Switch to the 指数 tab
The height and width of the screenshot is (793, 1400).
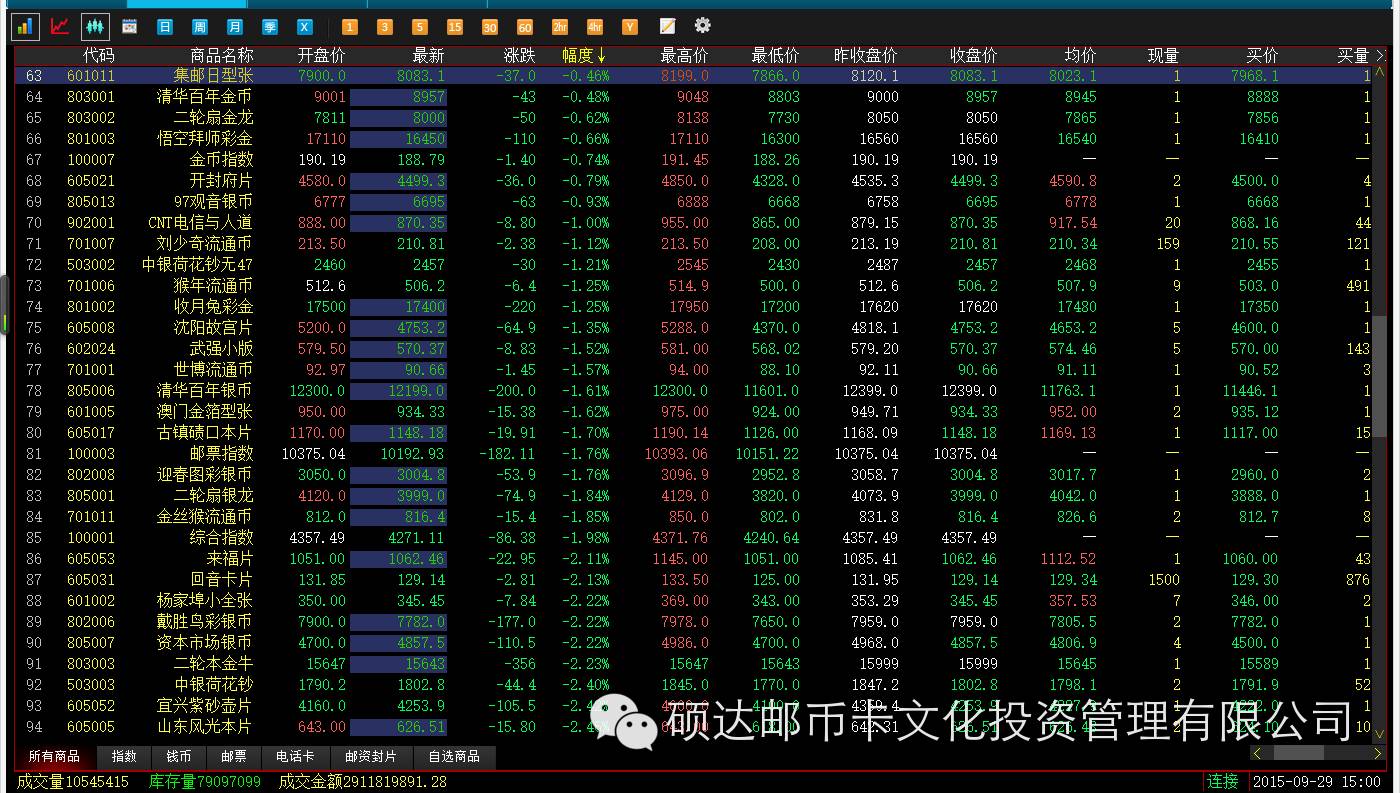124,757
